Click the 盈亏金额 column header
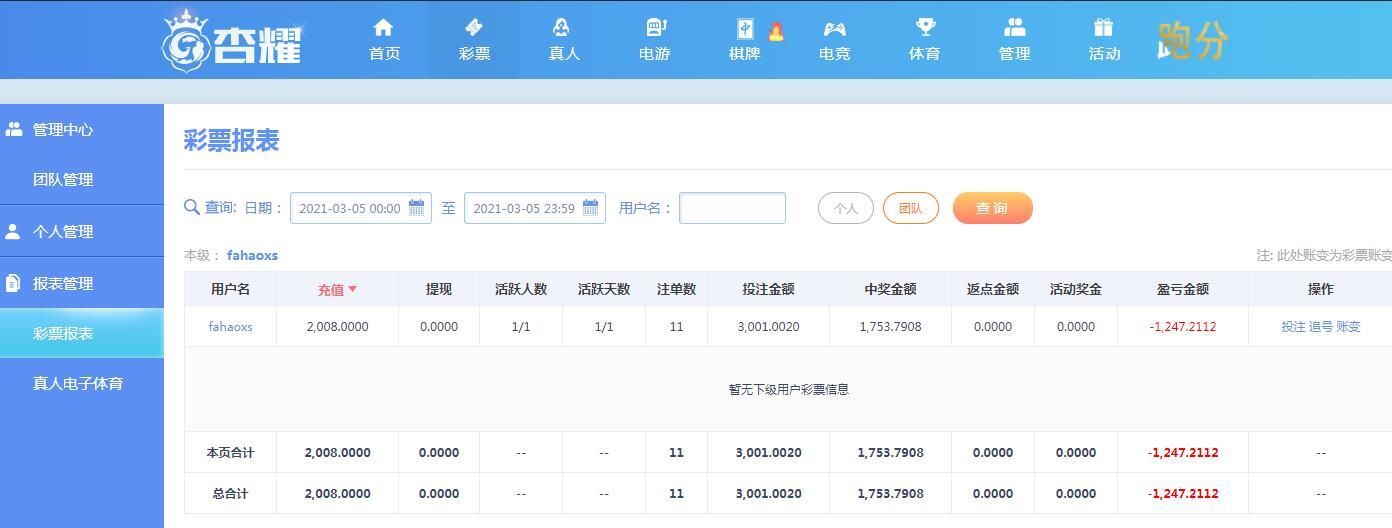This screenshot has height=528, width=1392. click(1182, 289)
